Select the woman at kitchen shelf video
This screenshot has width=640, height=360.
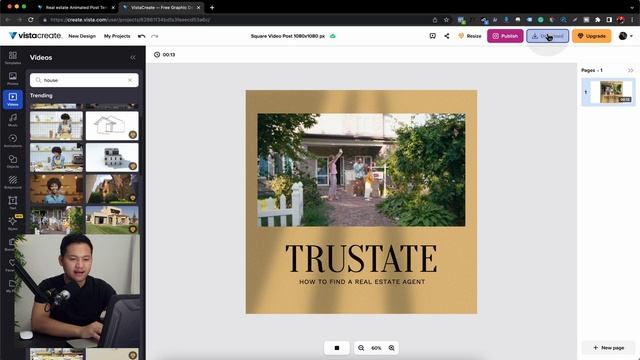coord(56,126)
